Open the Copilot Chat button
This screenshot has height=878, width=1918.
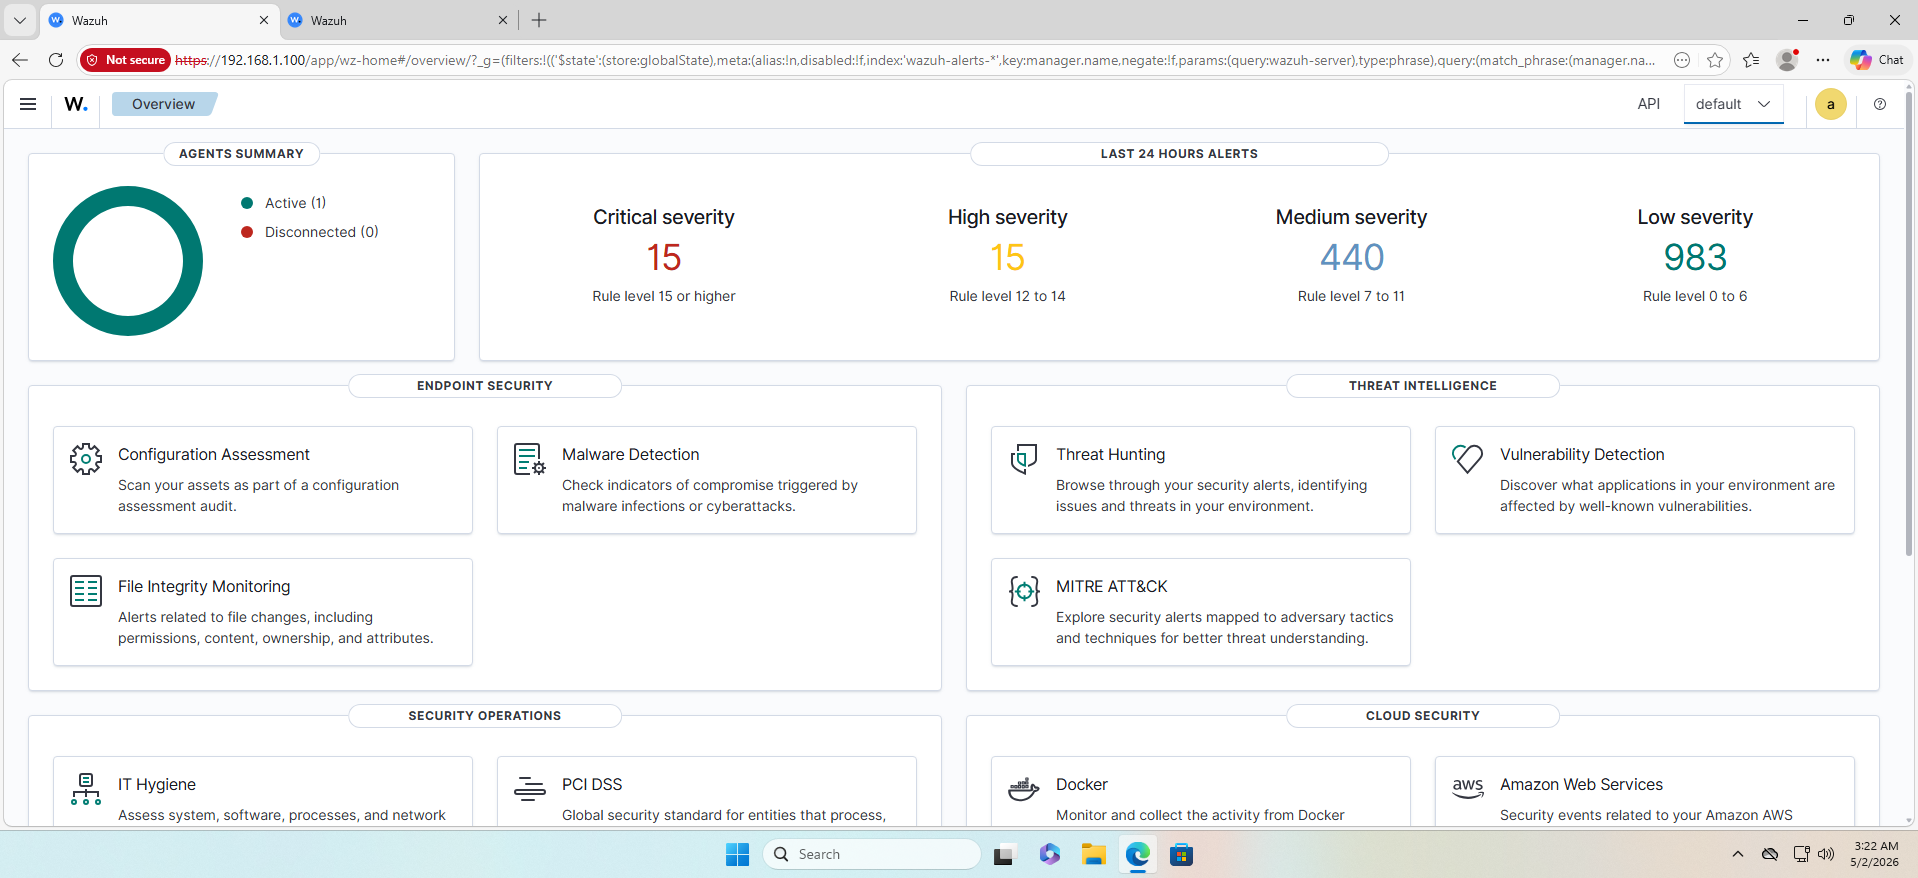1876,60
